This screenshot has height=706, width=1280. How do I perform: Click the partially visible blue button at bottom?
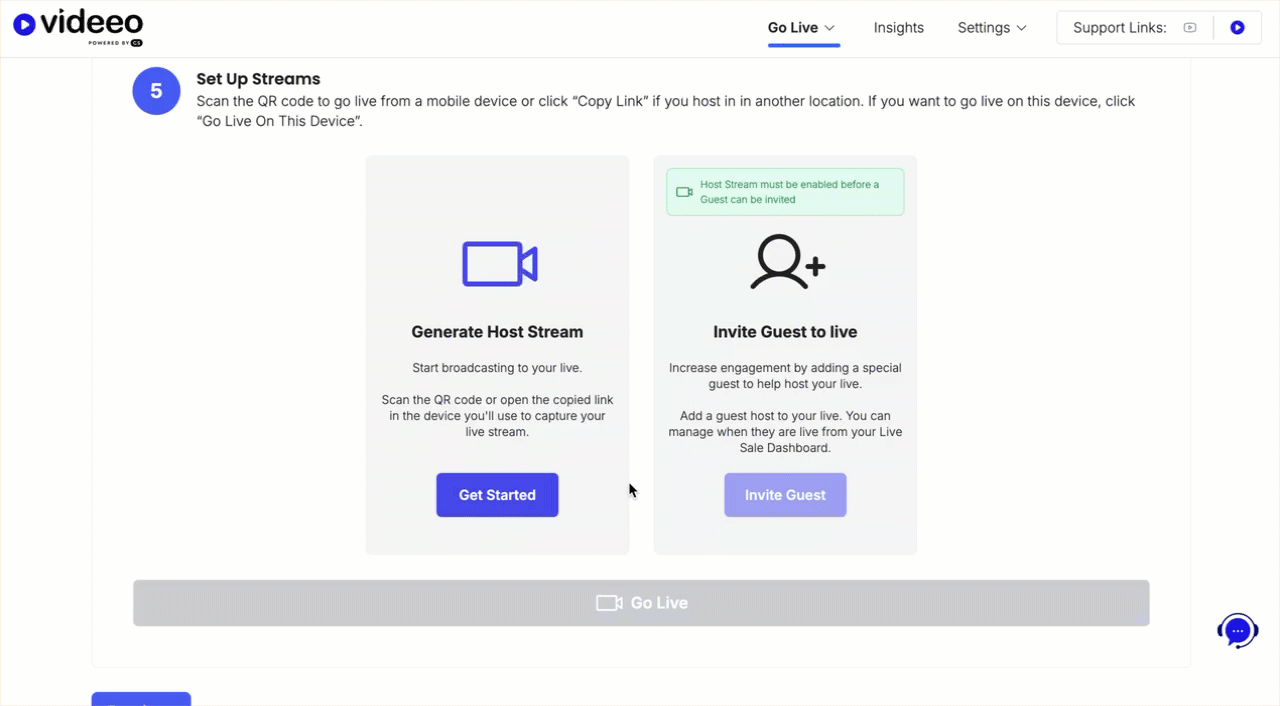[141, 699]
